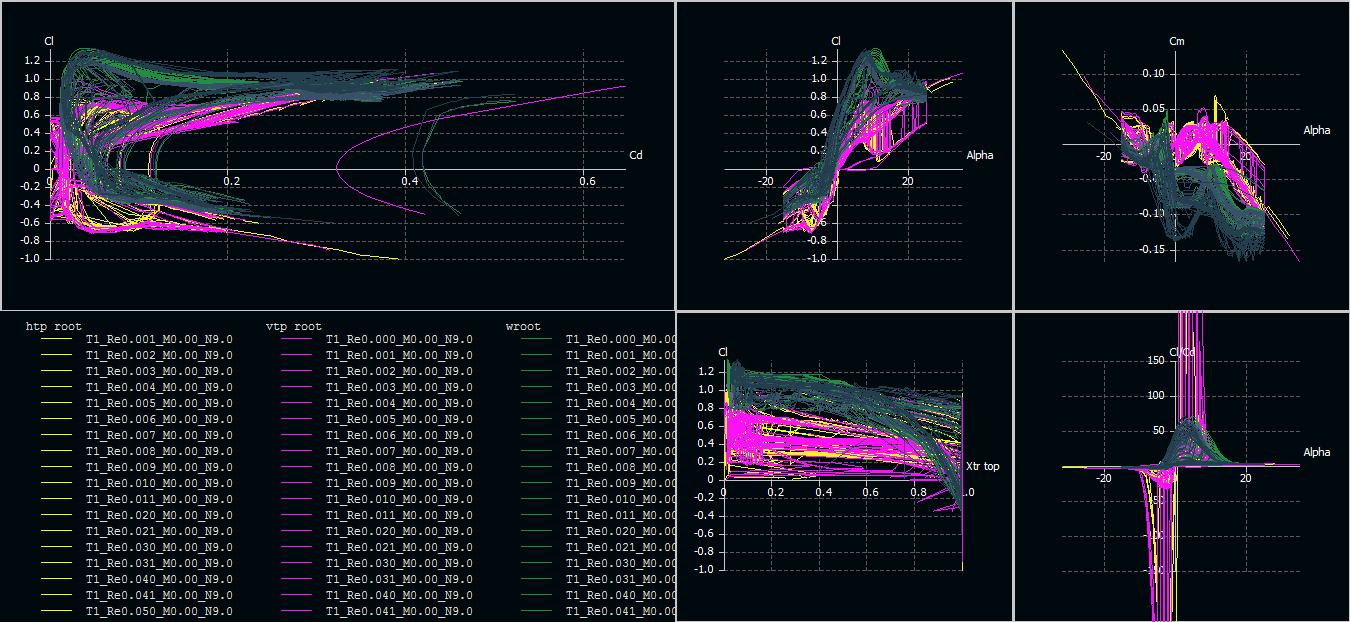Click the Xtr top axis label

pos(981,466)
